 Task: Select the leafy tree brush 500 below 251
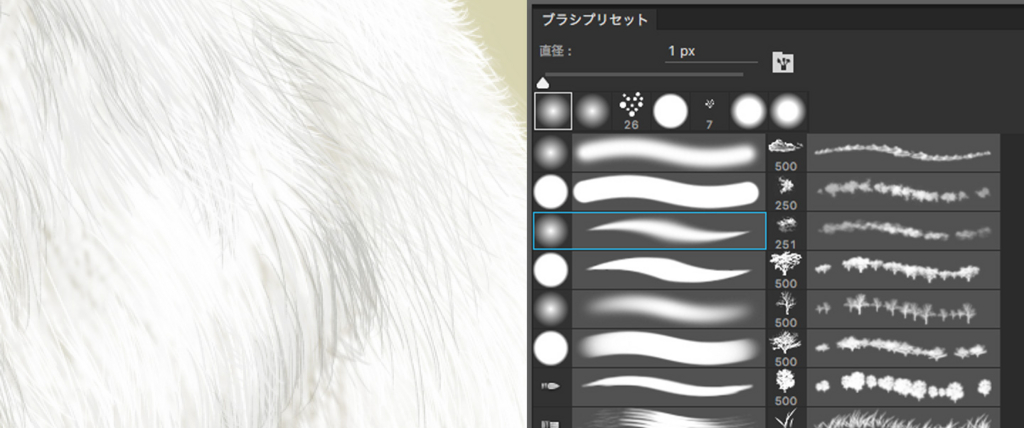pos(884,270)
